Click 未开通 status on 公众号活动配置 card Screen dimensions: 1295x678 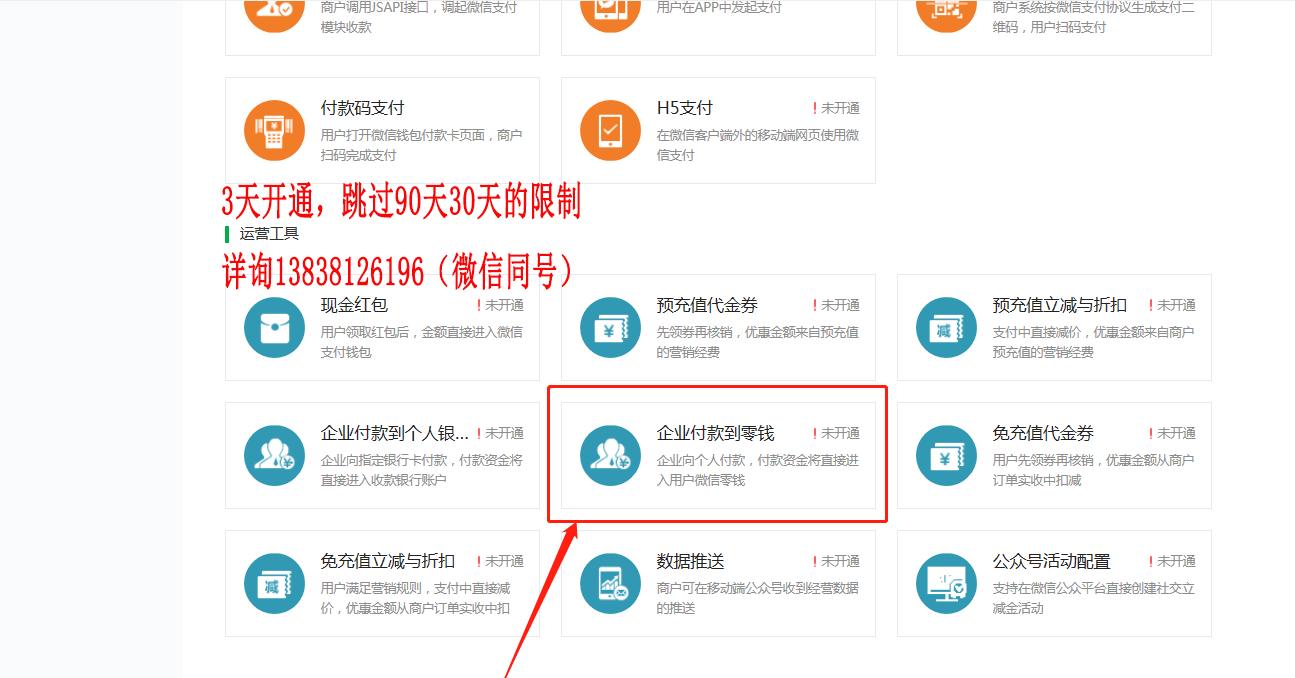(1172, 561)
